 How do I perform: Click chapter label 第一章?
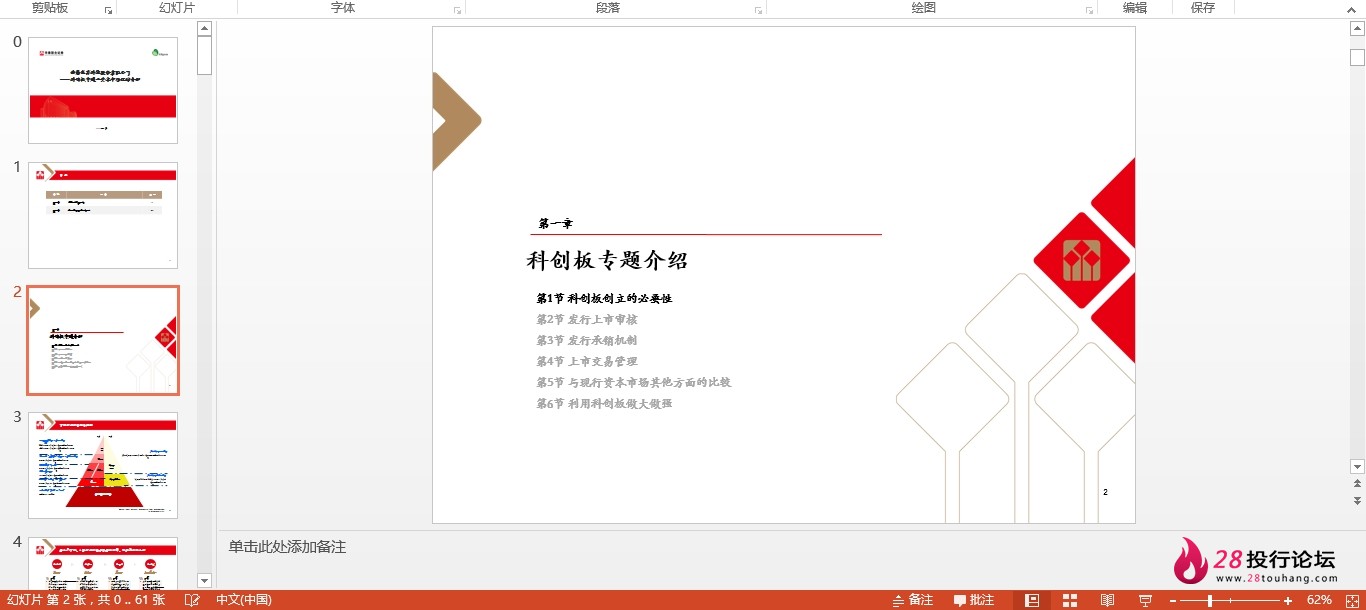pos(555,224)
